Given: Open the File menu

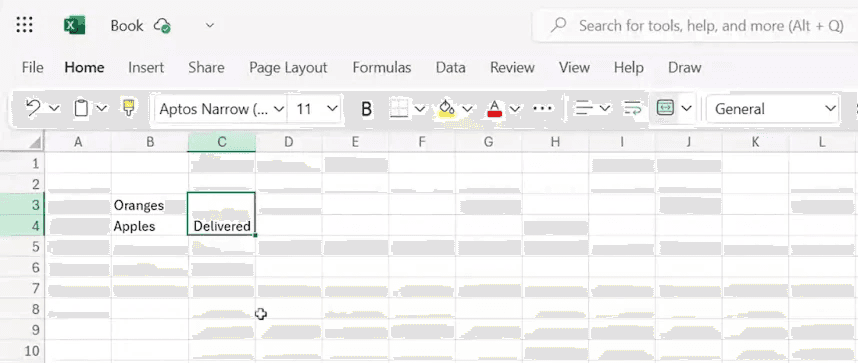Looking at the screenshot, I should [x=32, y=67].
